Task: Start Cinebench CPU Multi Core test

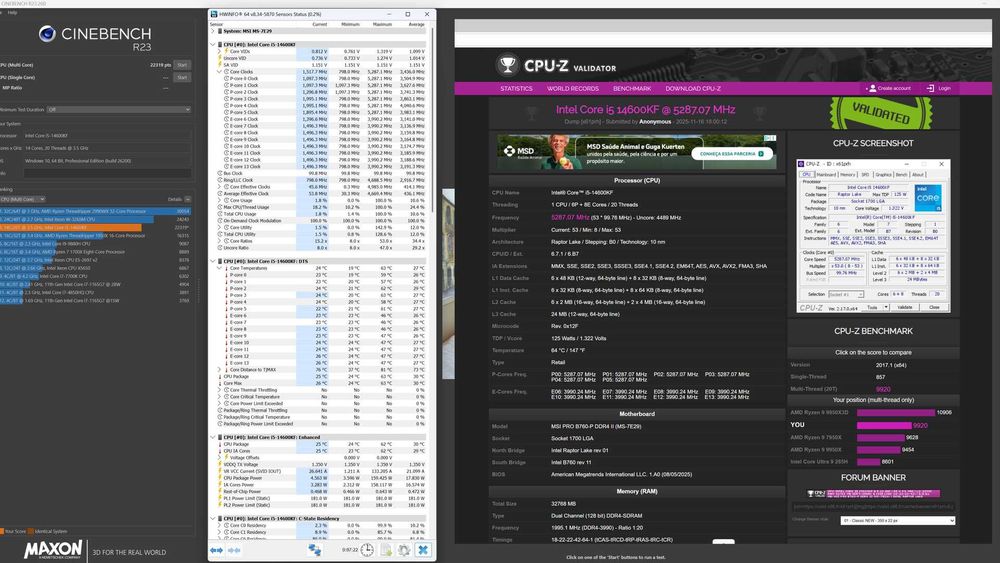Action: pos(182,65)
